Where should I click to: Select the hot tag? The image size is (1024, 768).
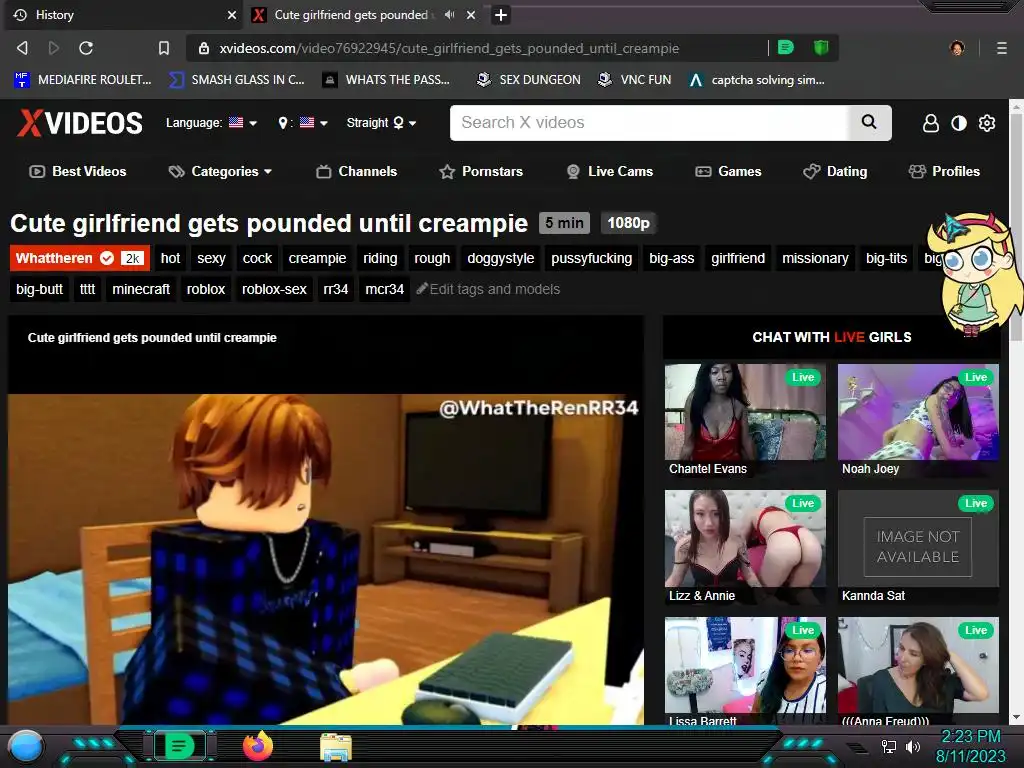point(170,258)
